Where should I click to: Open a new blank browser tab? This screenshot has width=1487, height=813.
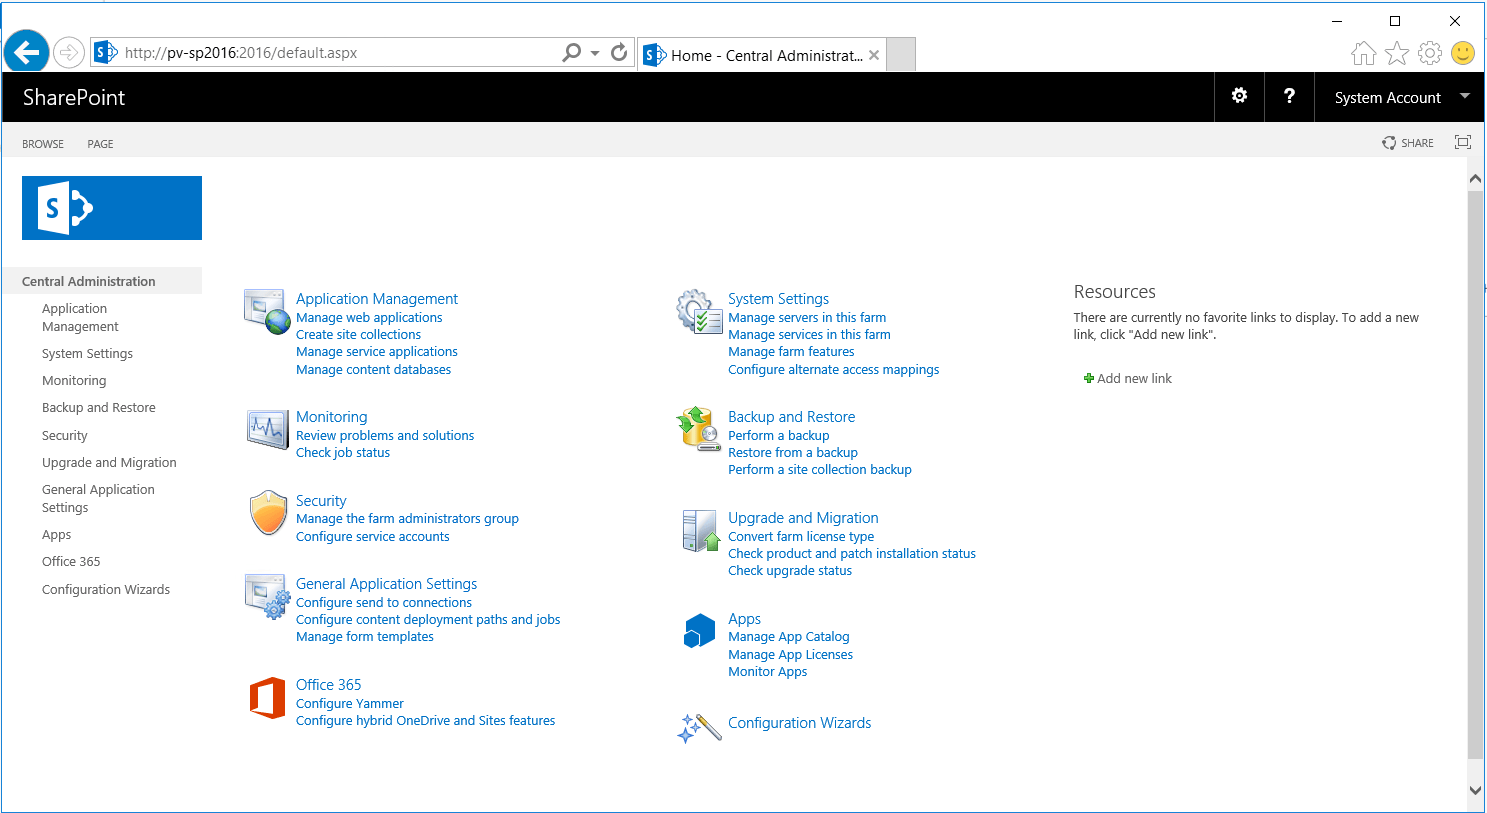(x=901, y=55)
